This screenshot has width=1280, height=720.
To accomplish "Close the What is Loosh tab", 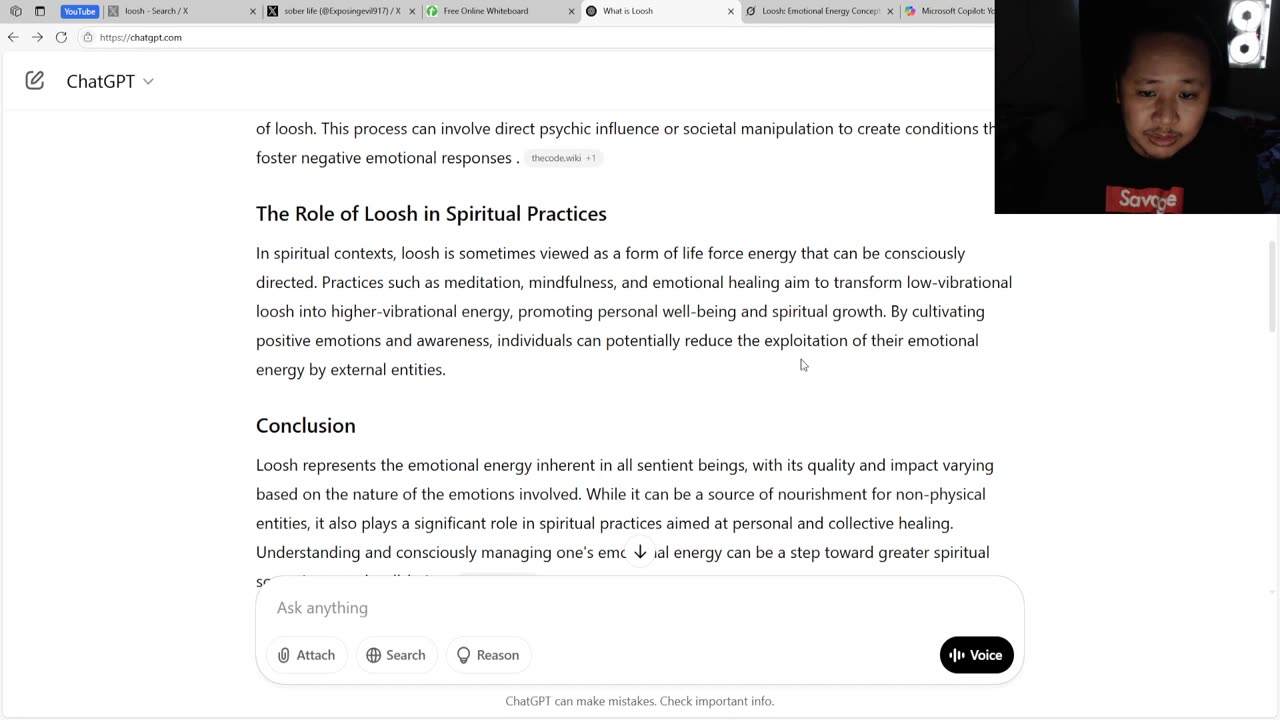I will 731,11.
